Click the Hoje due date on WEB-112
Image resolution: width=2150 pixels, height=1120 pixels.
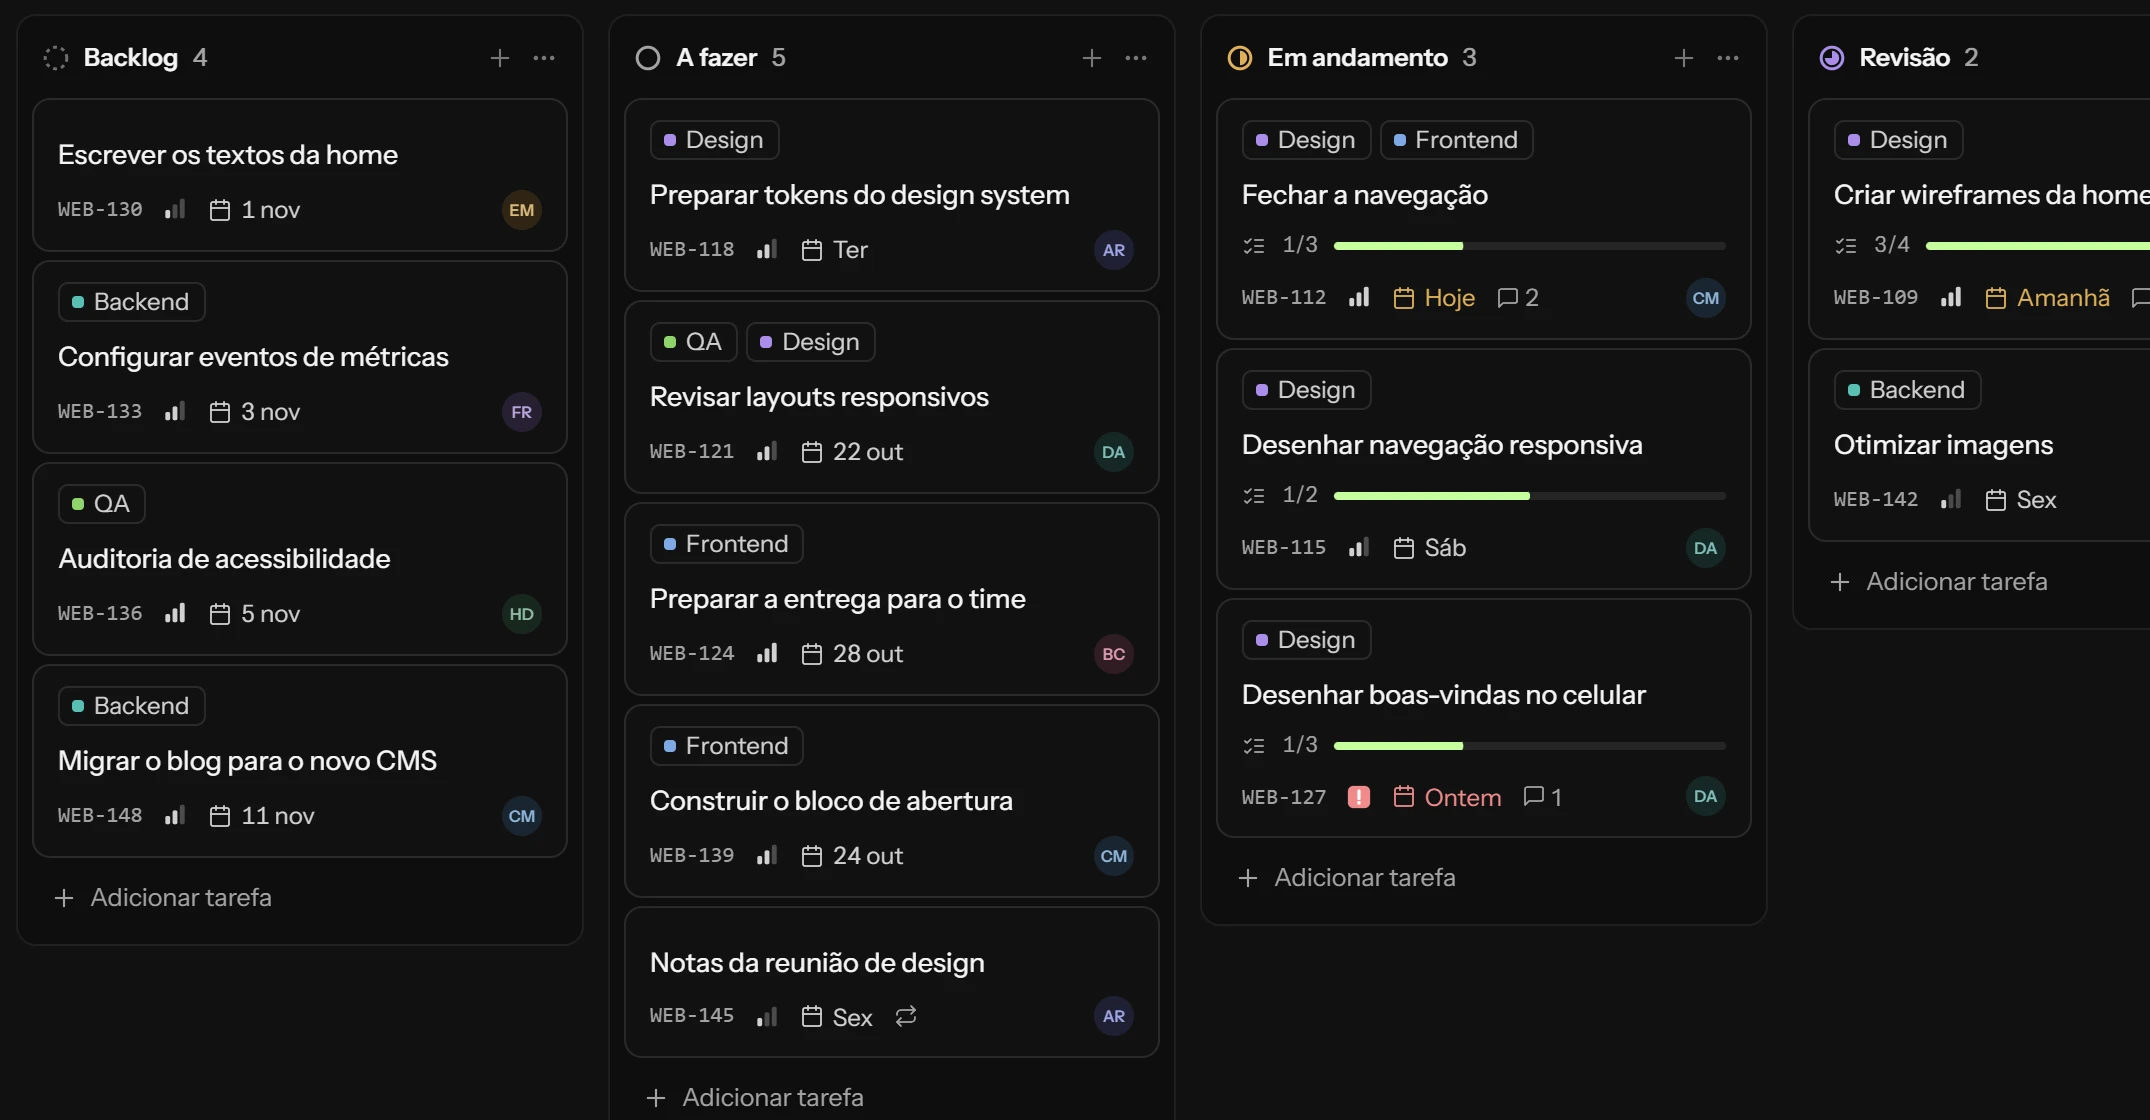(x=1434, y=298)
